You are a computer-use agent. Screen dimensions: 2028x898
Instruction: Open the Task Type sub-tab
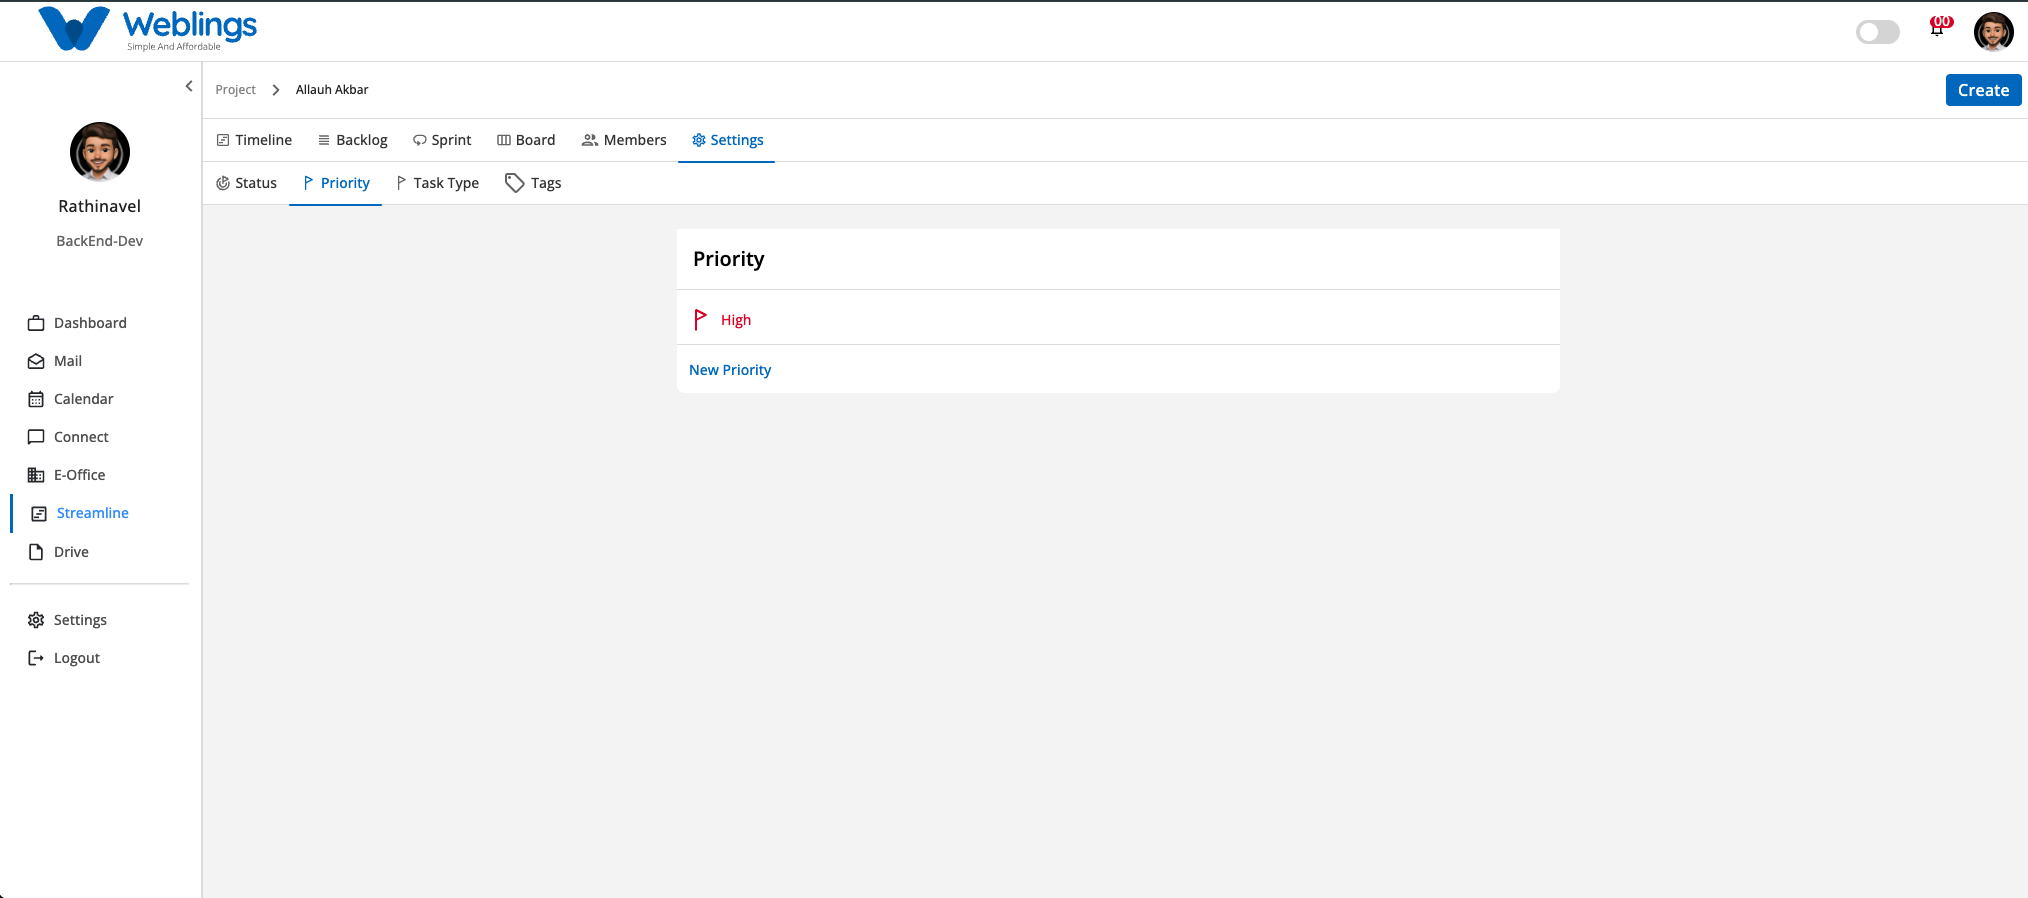[437, 183]
